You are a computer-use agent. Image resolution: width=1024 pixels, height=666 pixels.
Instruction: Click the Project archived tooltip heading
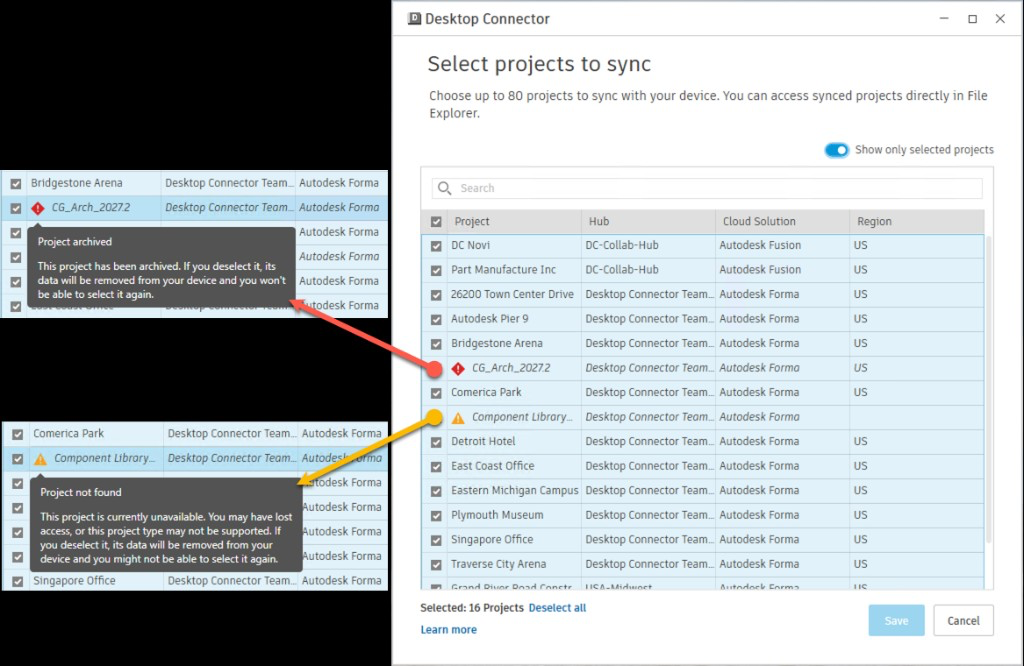tap(74, 242)
